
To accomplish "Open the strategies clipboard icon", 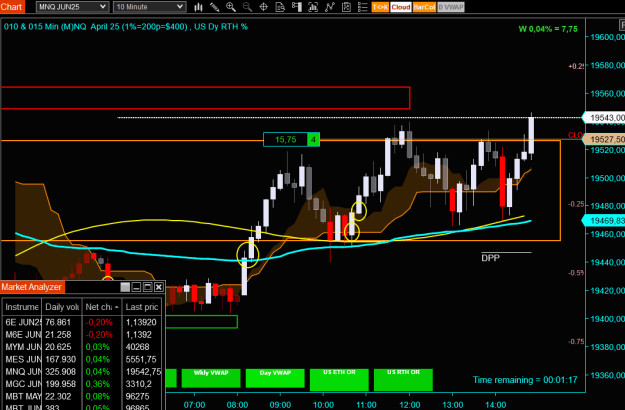I will click(346, 7).
